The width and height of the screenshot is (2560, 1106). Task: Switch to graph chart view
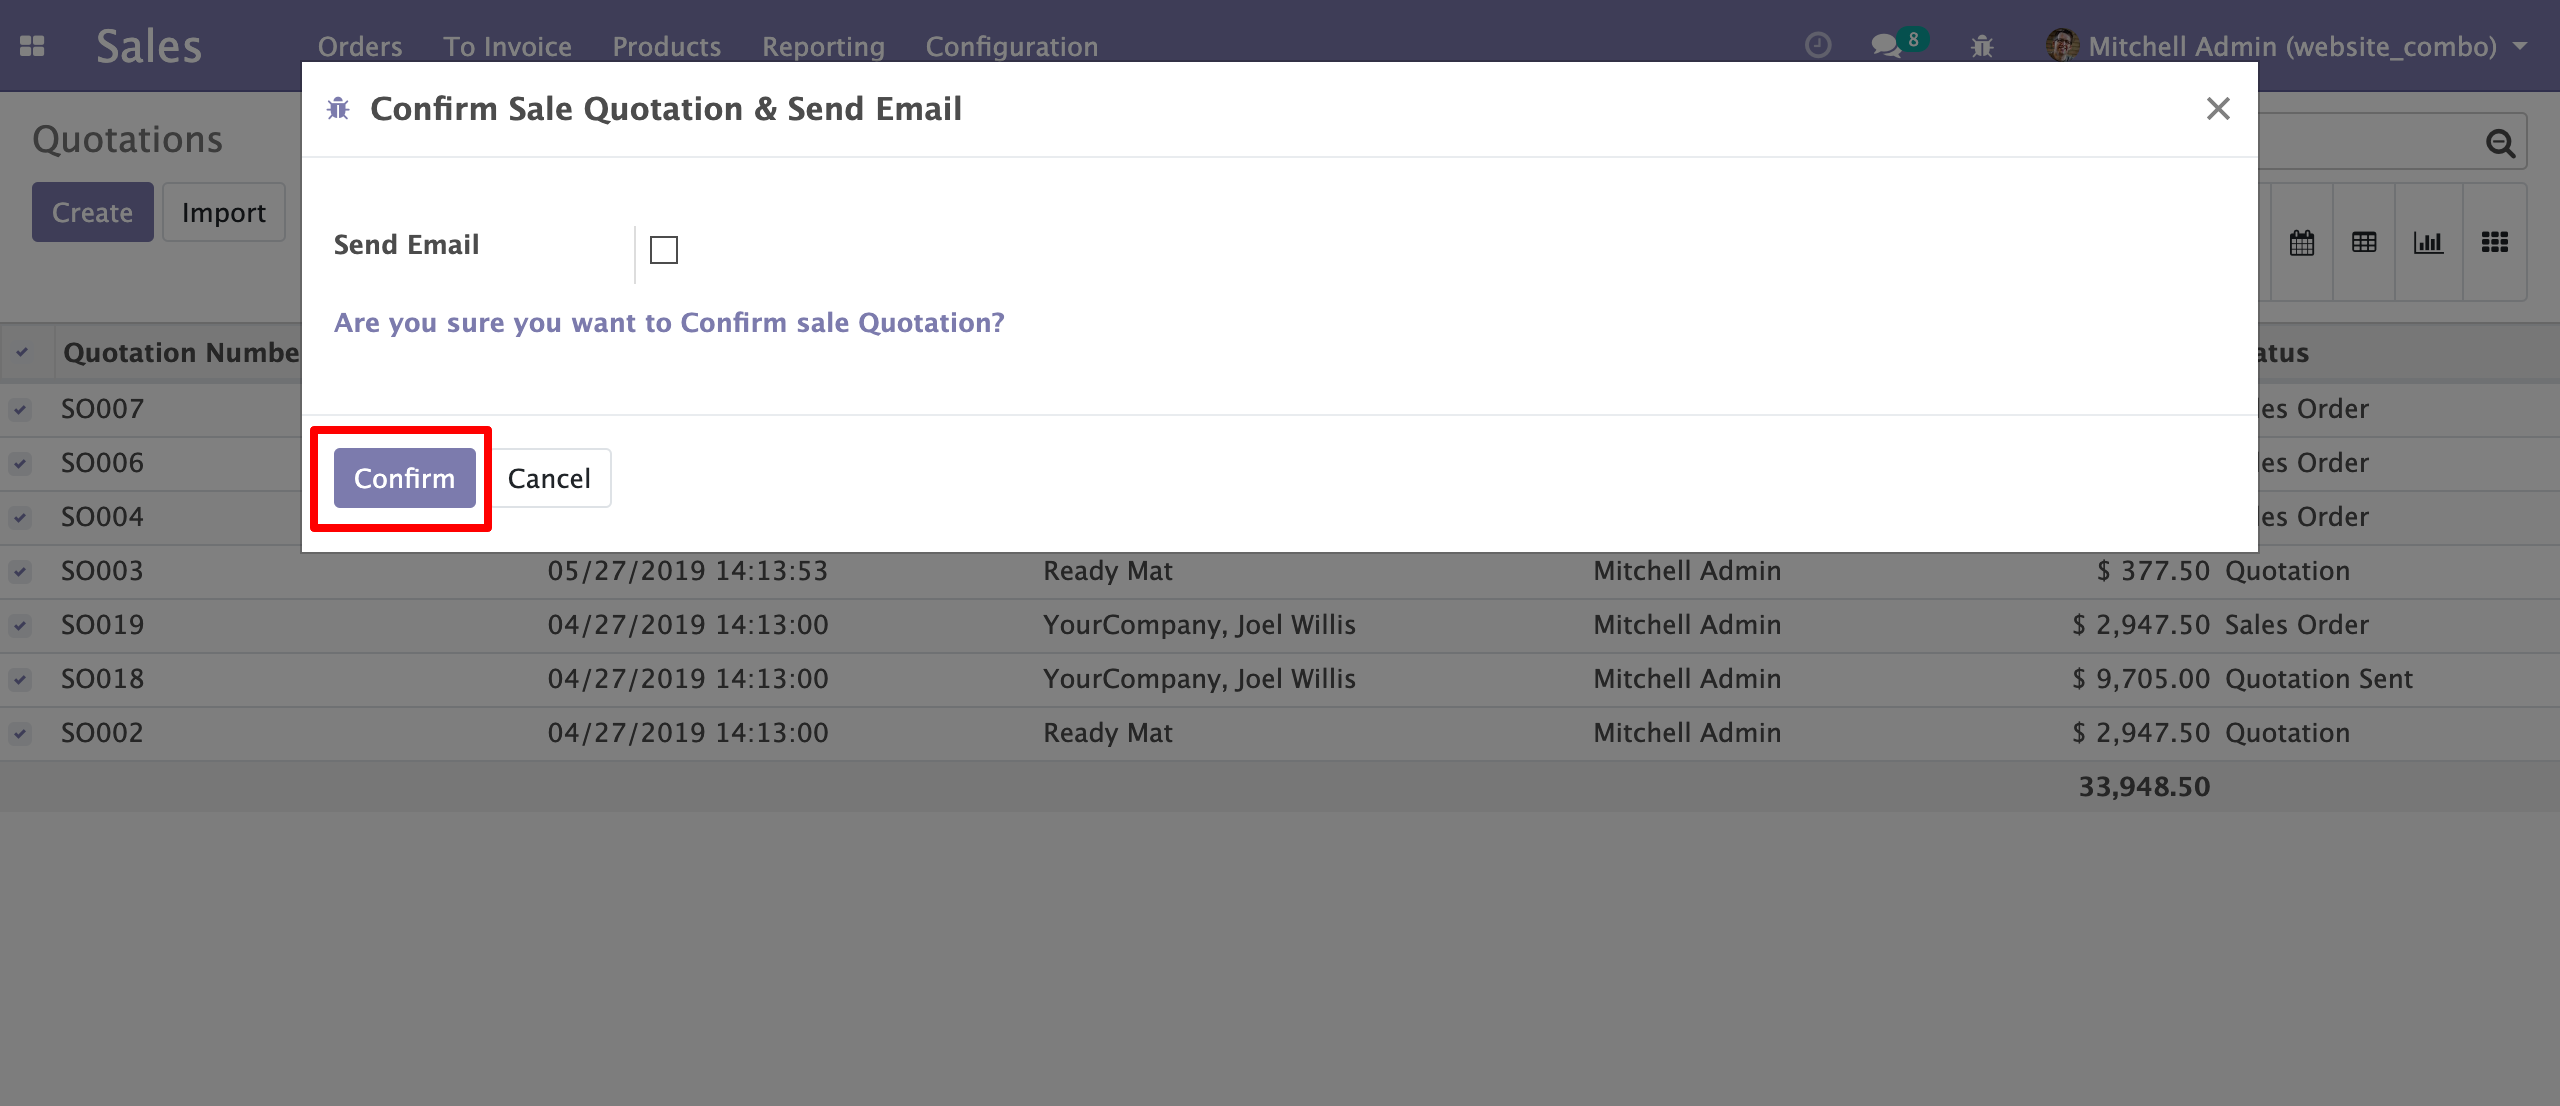[x=2428, y=242]
